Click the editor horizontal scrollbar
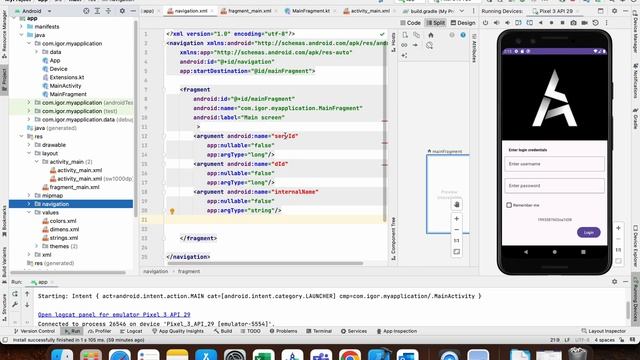640x360 pixels. tap(264, 263)
